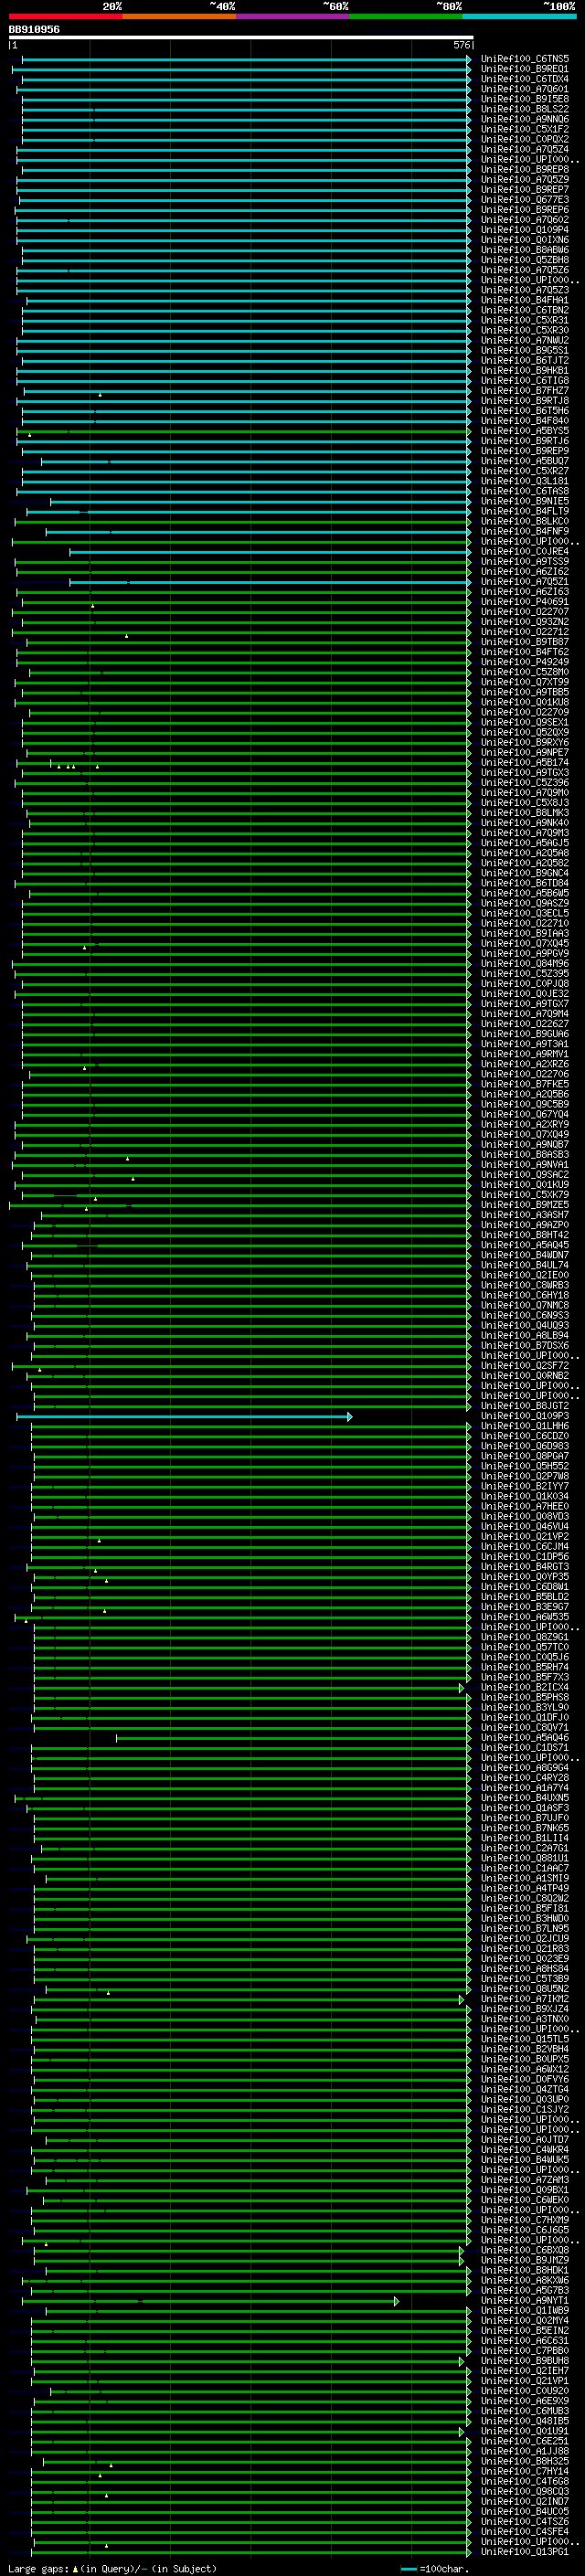
Task: Open hit UniRef100_C6TDX4
Action: (x=525, y=79)
